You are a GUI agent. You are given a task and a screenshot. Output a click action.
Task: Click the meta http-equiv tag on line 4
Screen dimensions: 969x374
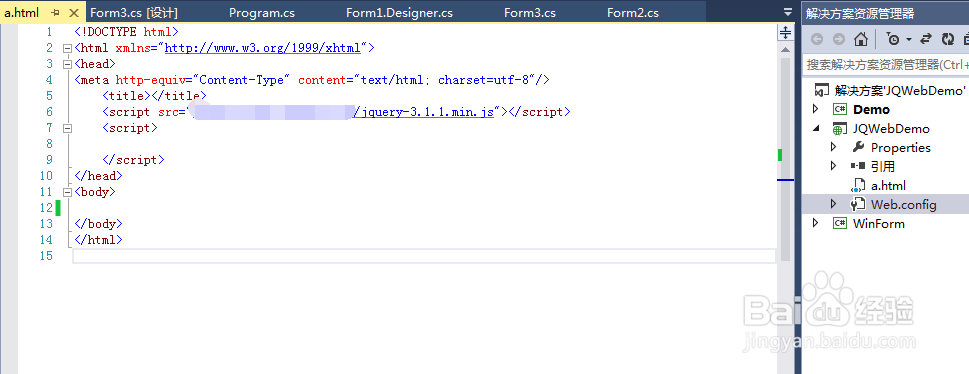tap(311, 80)
